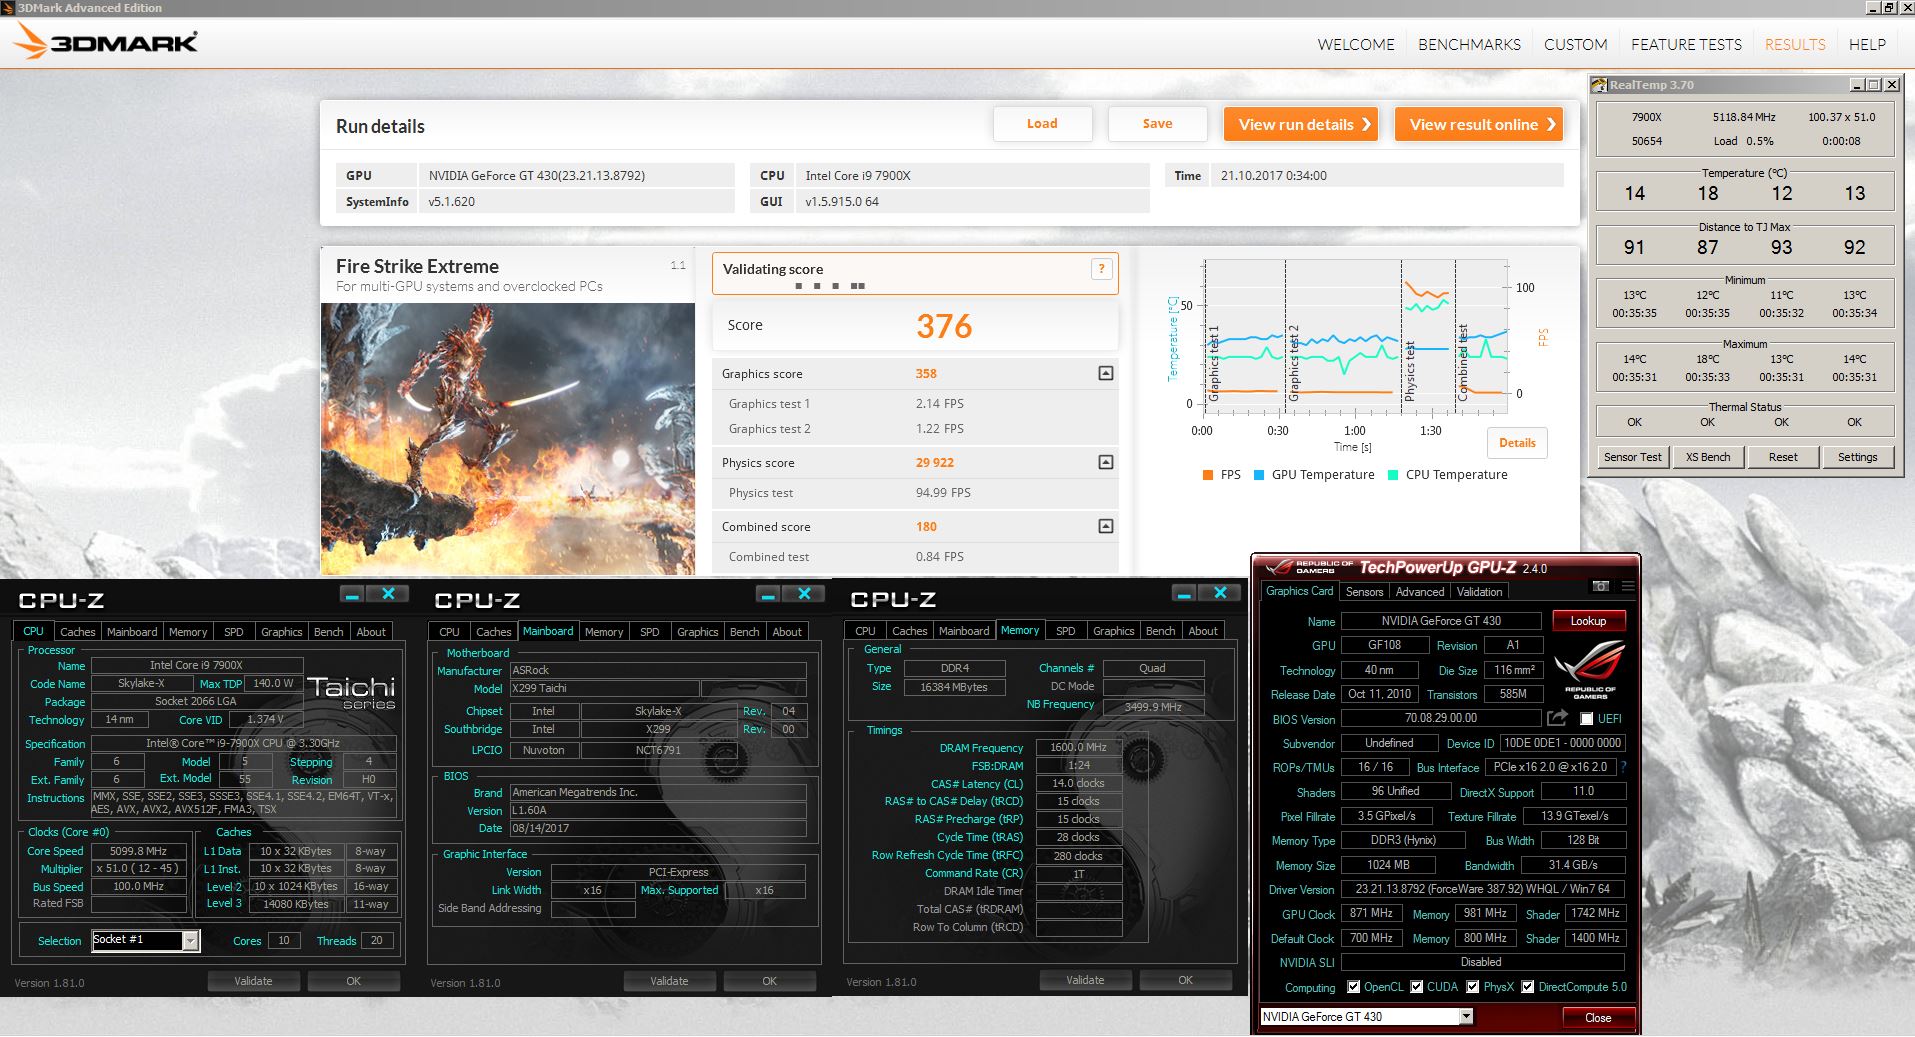Click the Taichi series logo in CPU-Z
Viewport: 1915px width, 1037px height.
351,692
